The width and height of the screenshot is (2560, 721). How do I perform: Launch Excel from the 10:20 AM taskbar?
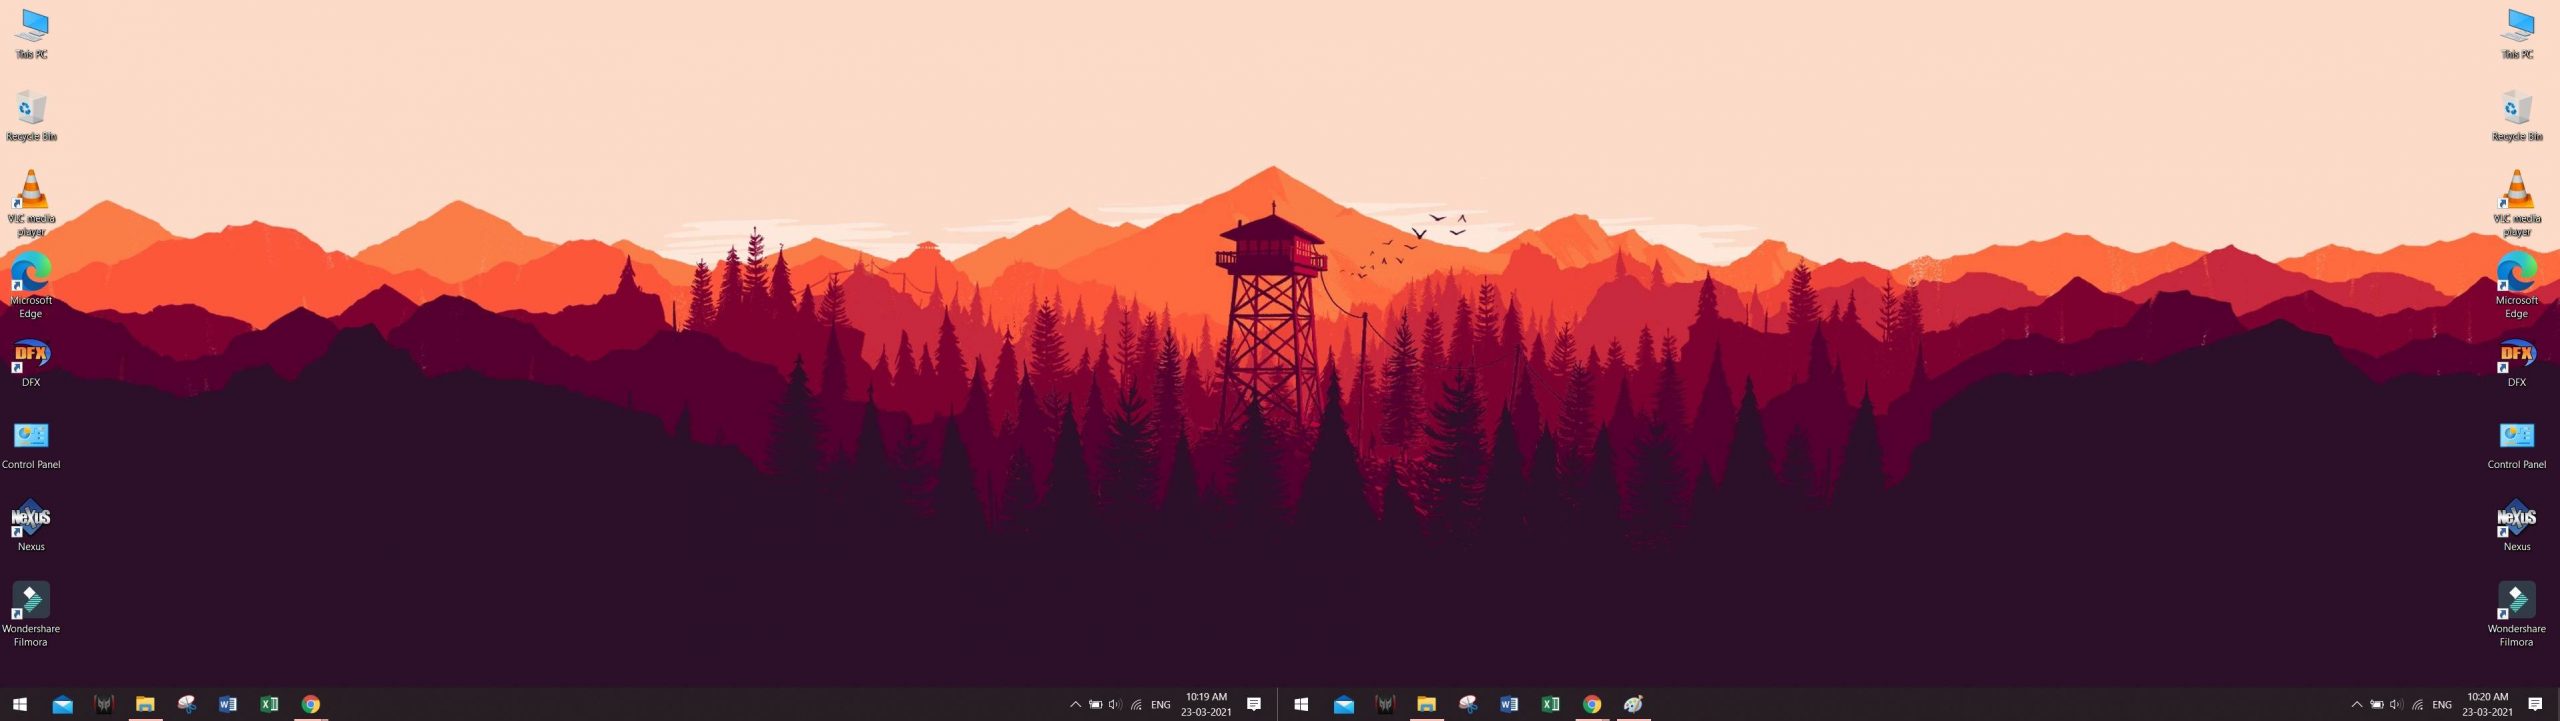(x=1550, y=704)
